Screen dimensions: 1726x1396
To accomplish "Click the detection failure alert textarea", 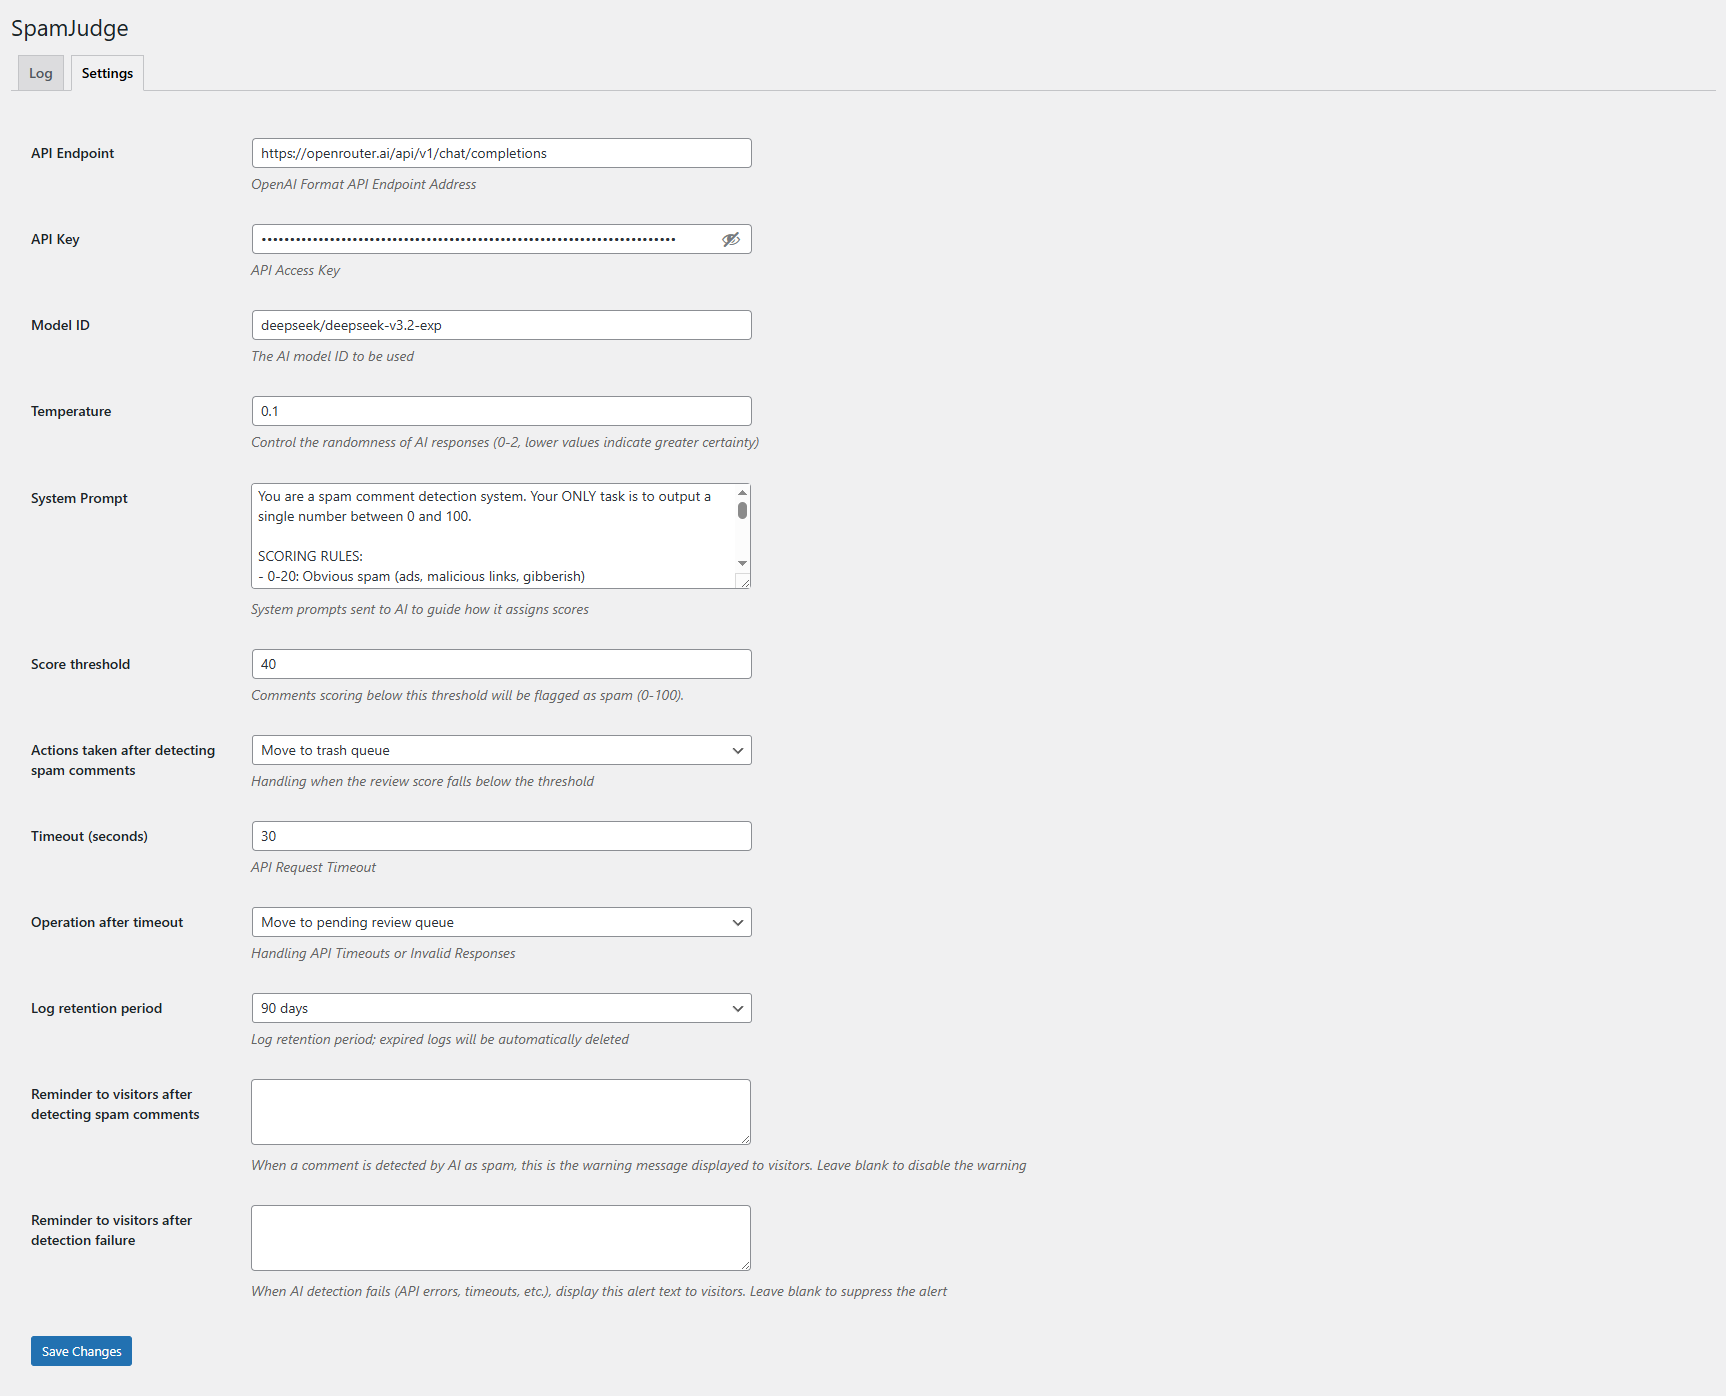I will tap(500, 1237).
